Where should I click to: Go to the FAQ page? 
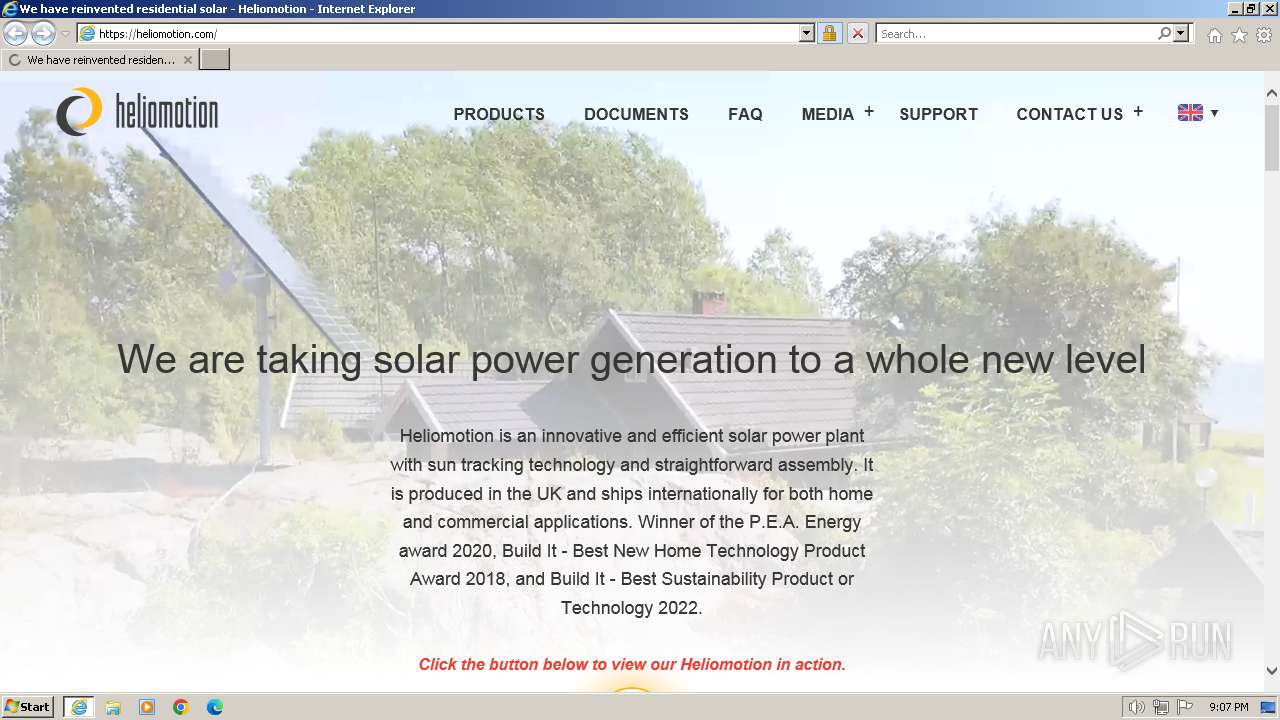[745, 114]
